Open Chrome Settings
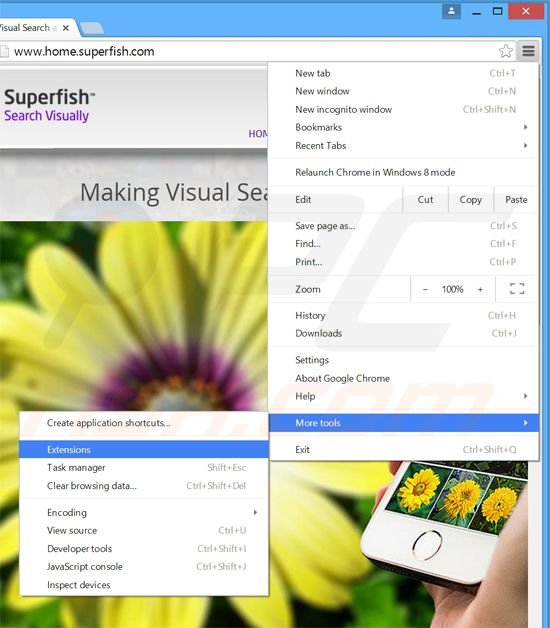This screenshot has height=628, width=550. tap(404, 360)
